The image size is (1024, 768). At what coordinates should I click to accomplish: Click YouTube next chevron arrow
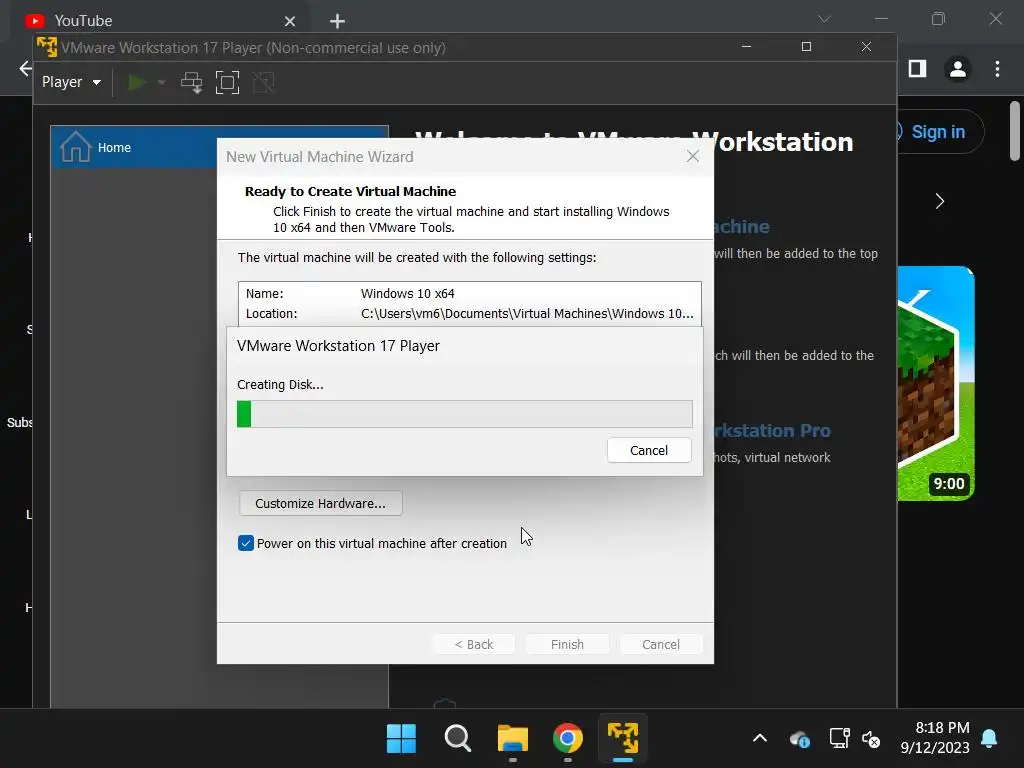pos(939,201)
